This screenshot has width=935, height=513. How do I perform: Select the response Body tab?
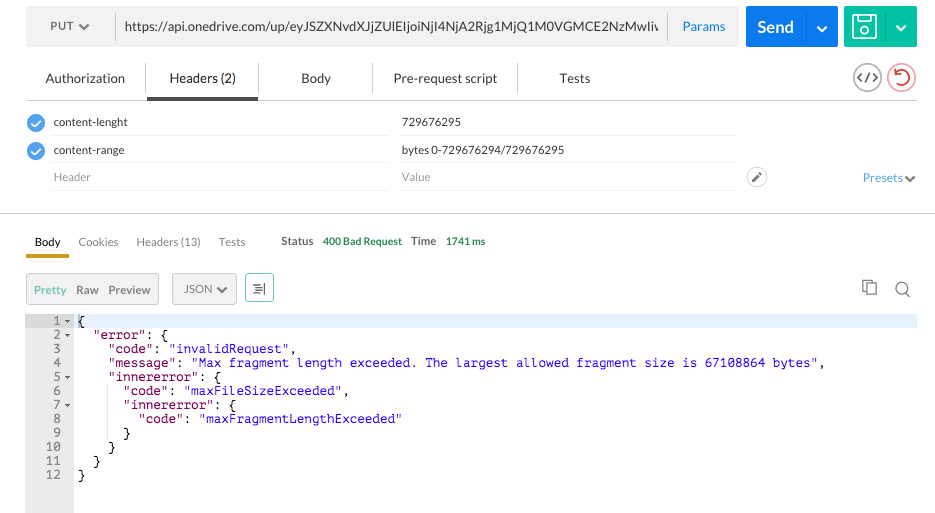click(48, 242)
